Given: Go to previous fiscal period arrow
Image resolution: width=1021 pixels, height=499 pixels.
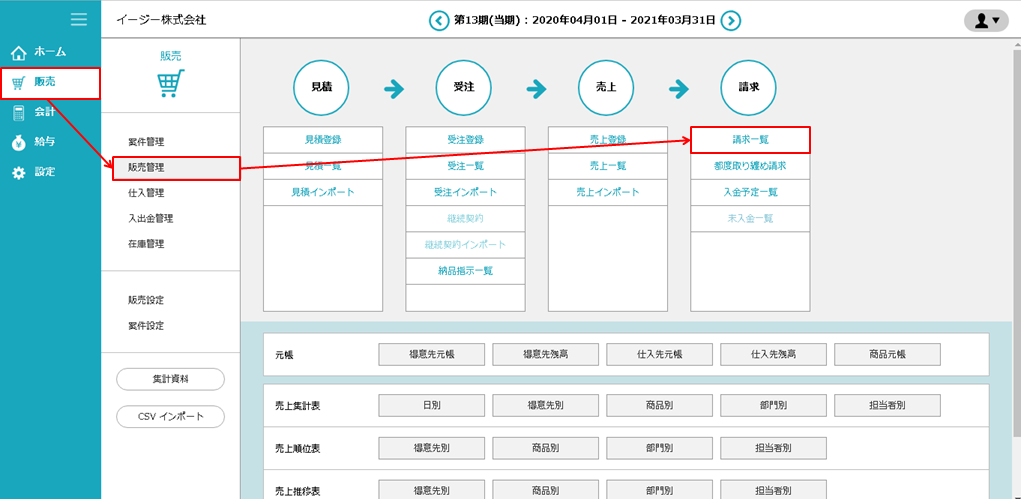Looking at the screenshot, I should 439,20.
